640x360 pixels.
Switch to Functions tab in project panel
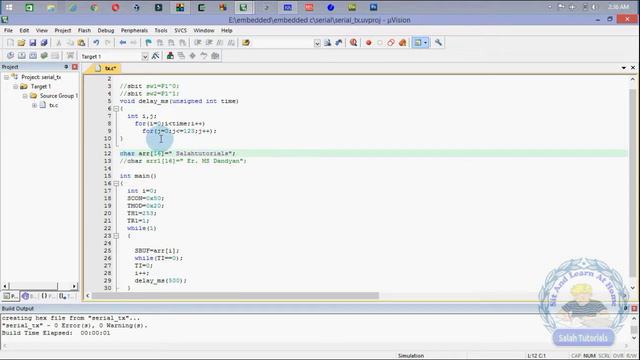pyautogui.click(x=47, y=296)
